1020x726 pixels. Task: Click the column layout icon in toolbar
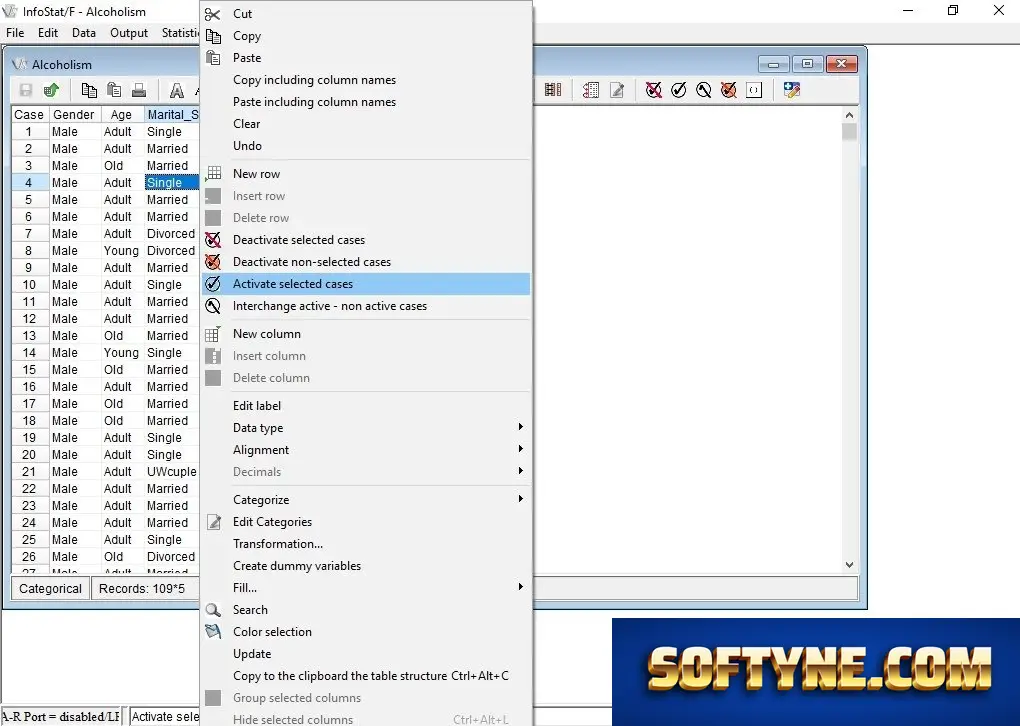(553, 90)
